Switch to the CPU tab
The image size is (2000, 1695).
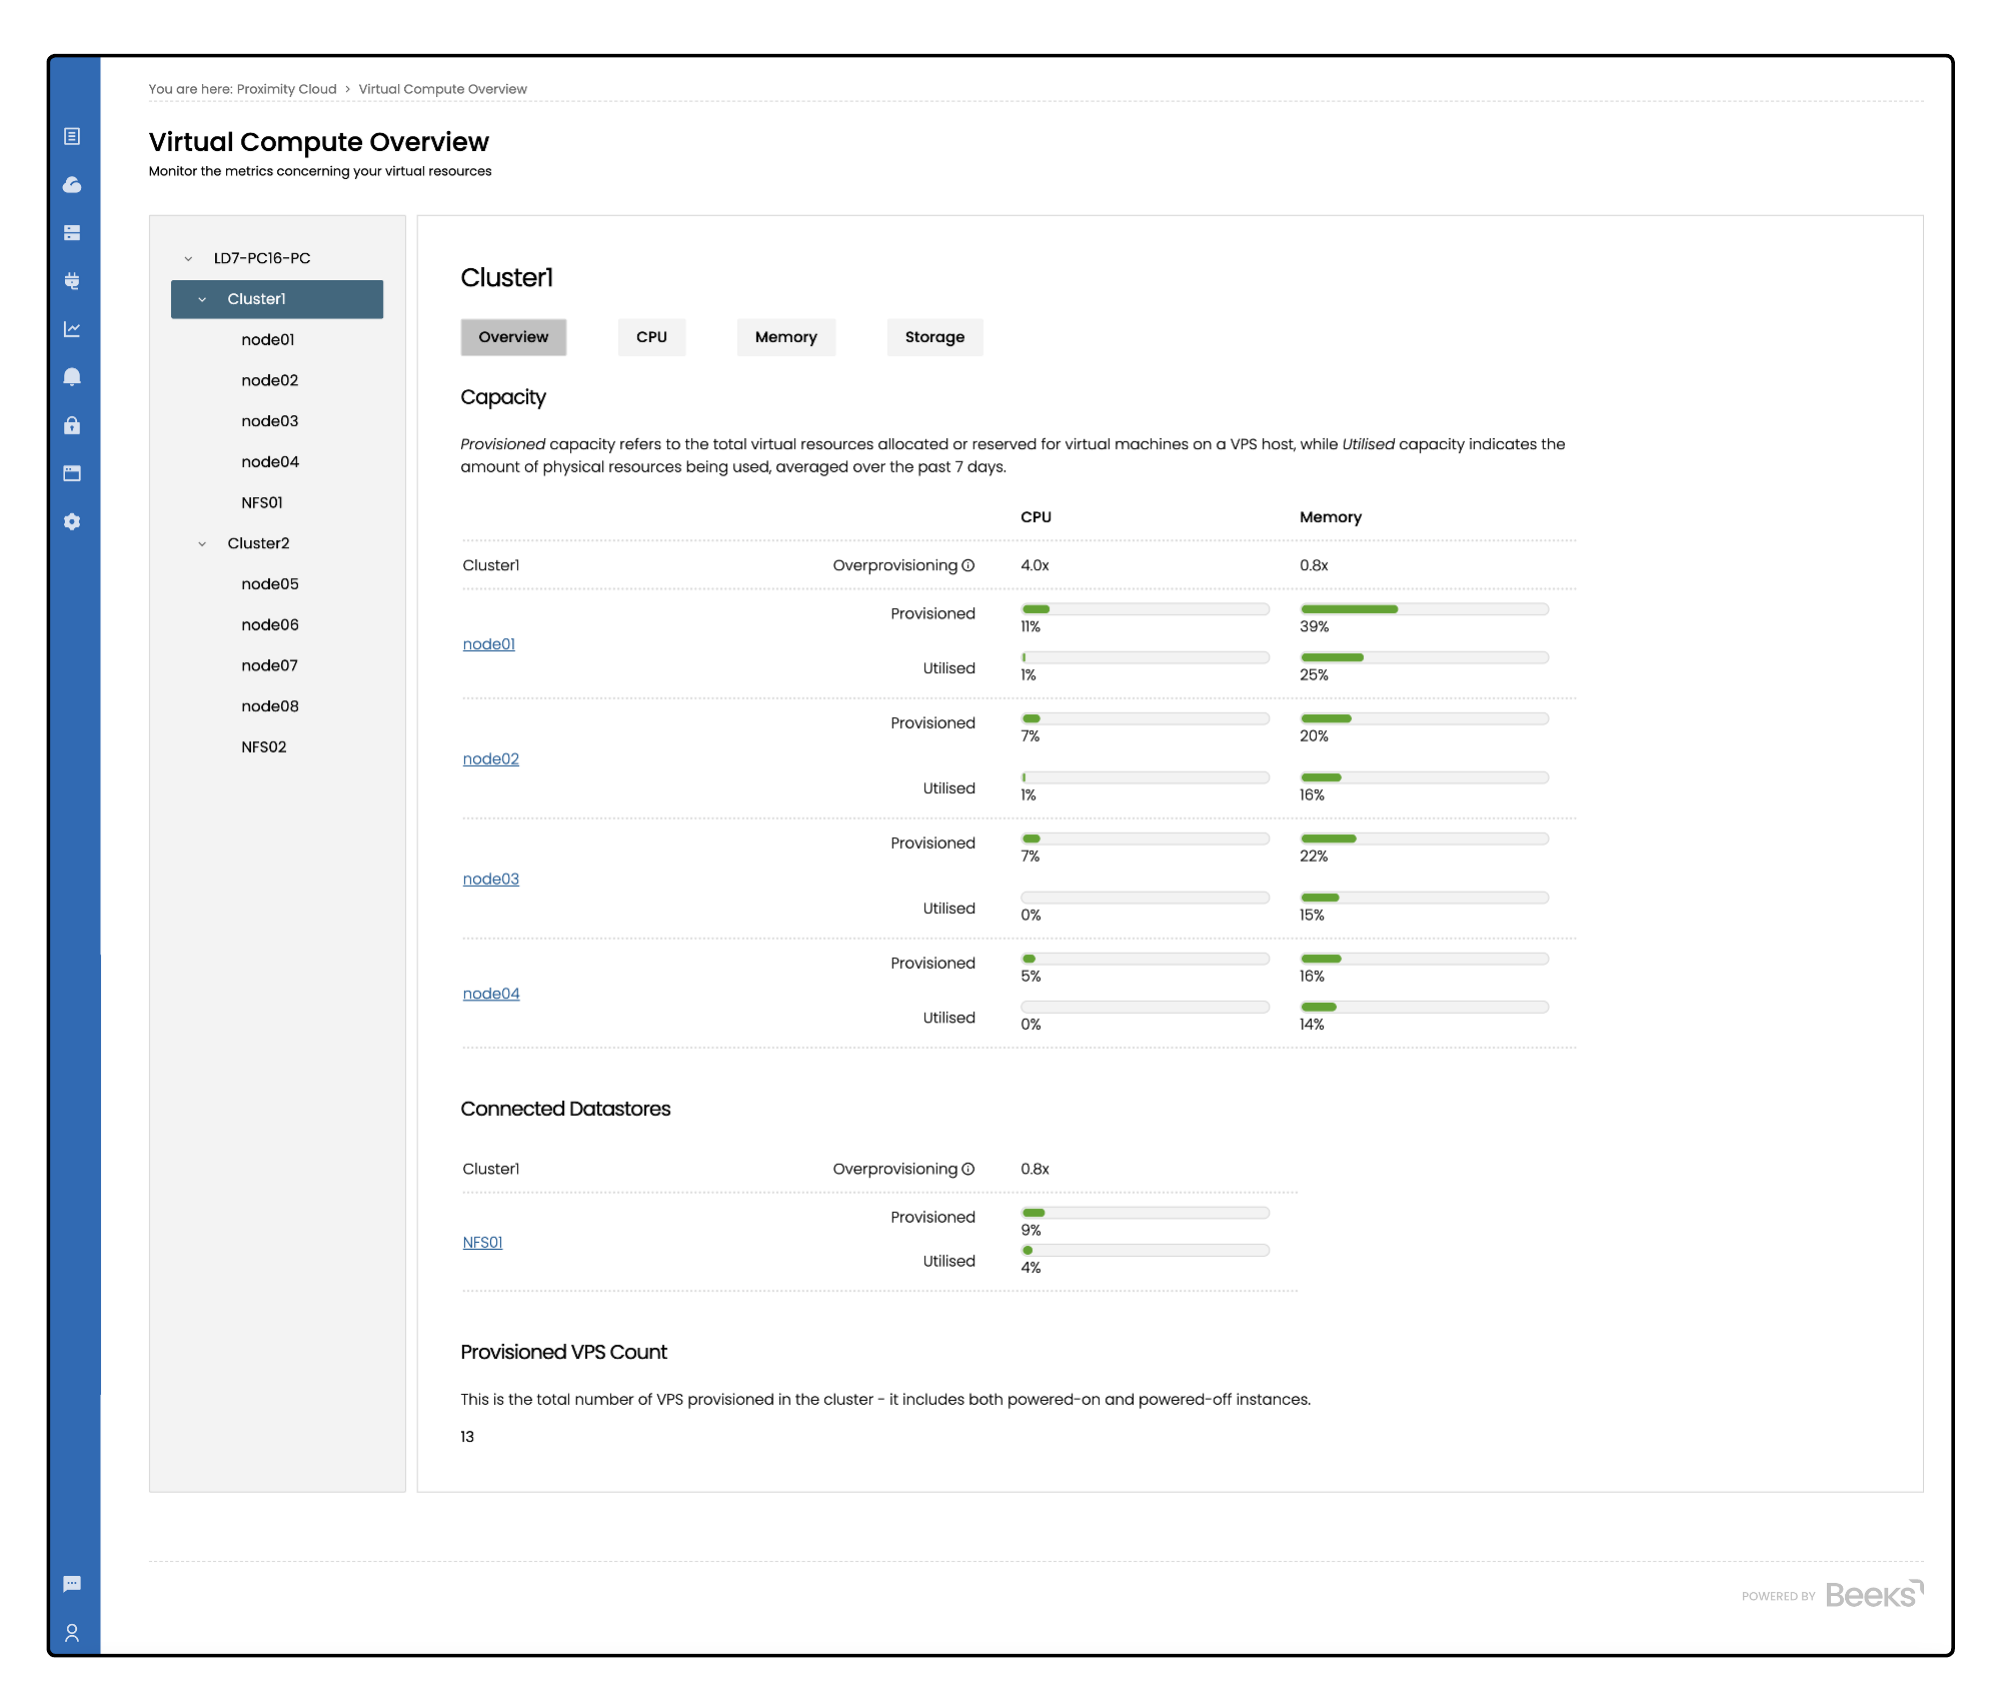coord(651,337)
